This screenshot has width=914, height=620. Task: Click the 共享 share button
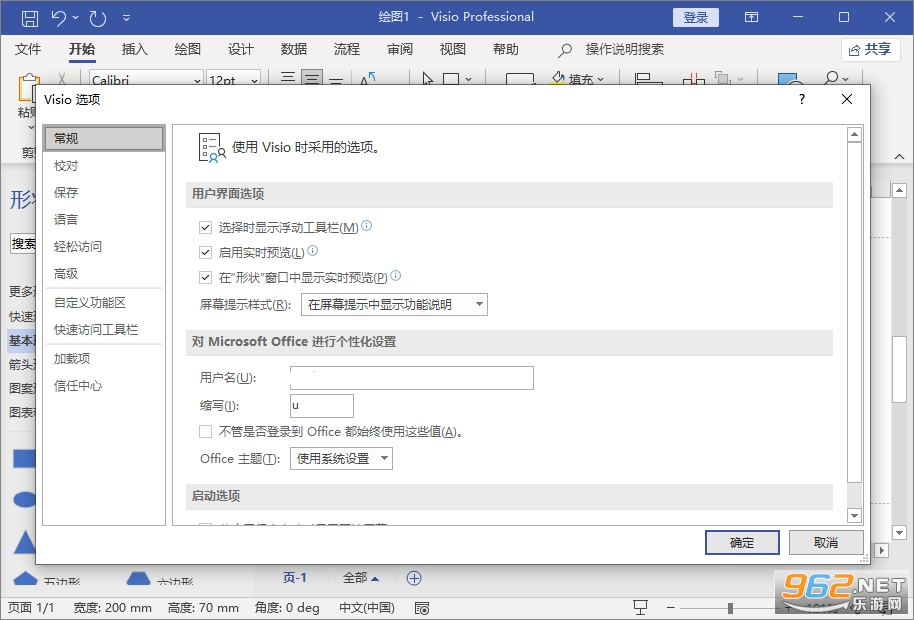[x=870, y=50]
